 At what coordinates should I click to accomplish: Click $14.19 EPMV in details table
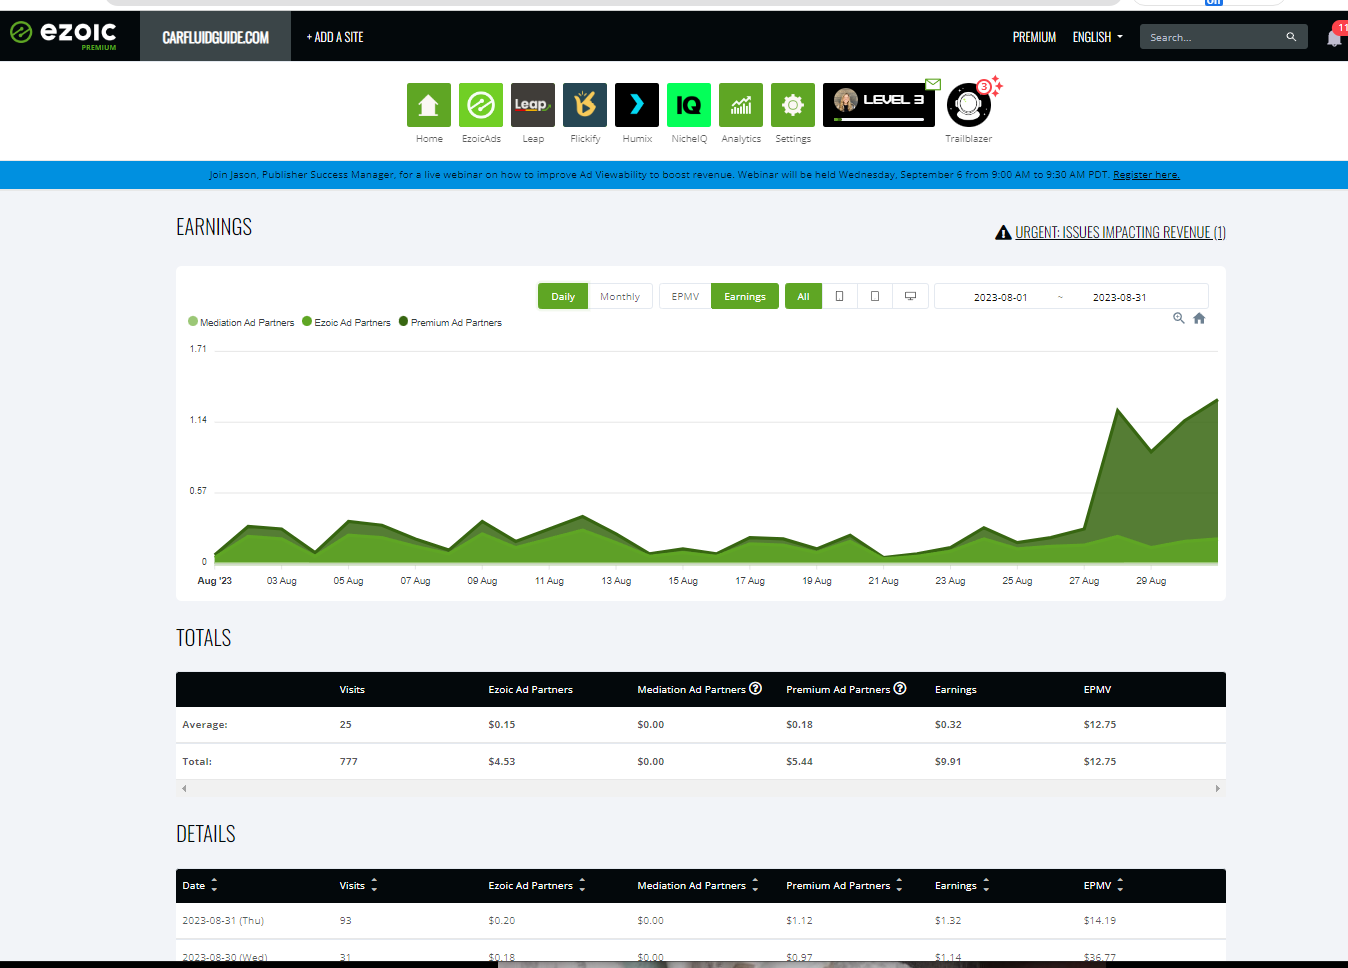(1100, 920)
